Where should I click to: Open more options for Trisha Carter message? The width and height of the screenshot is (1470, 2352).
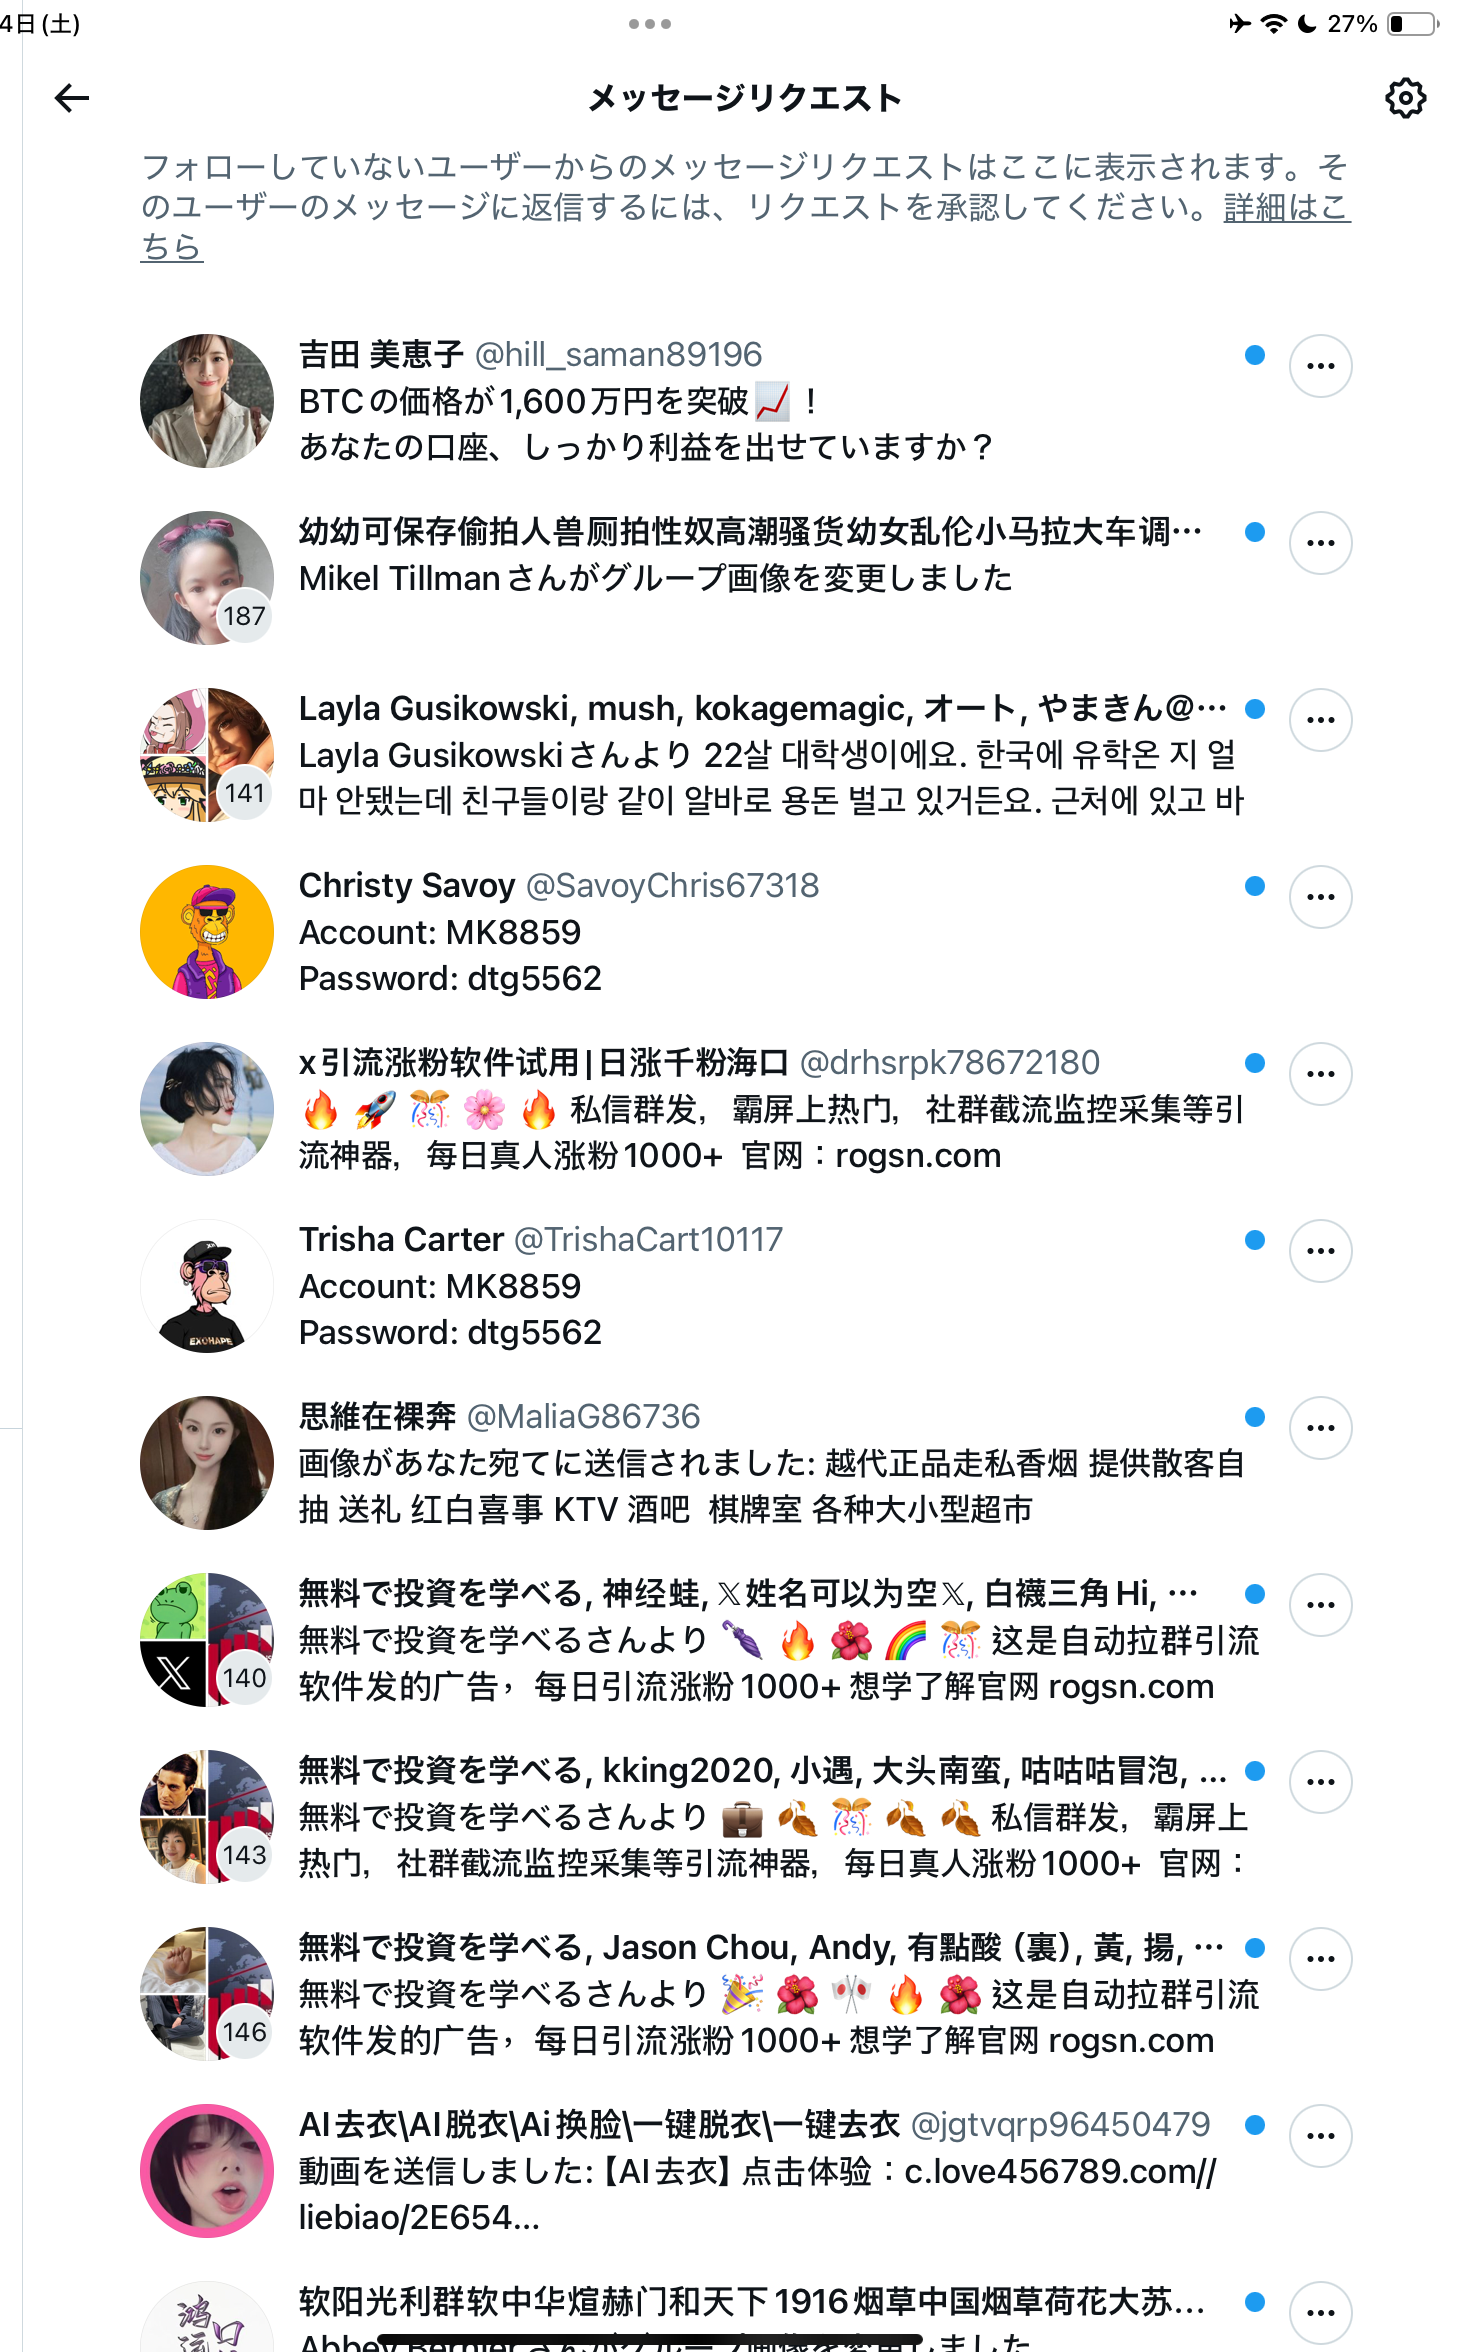(1320, 1251)
